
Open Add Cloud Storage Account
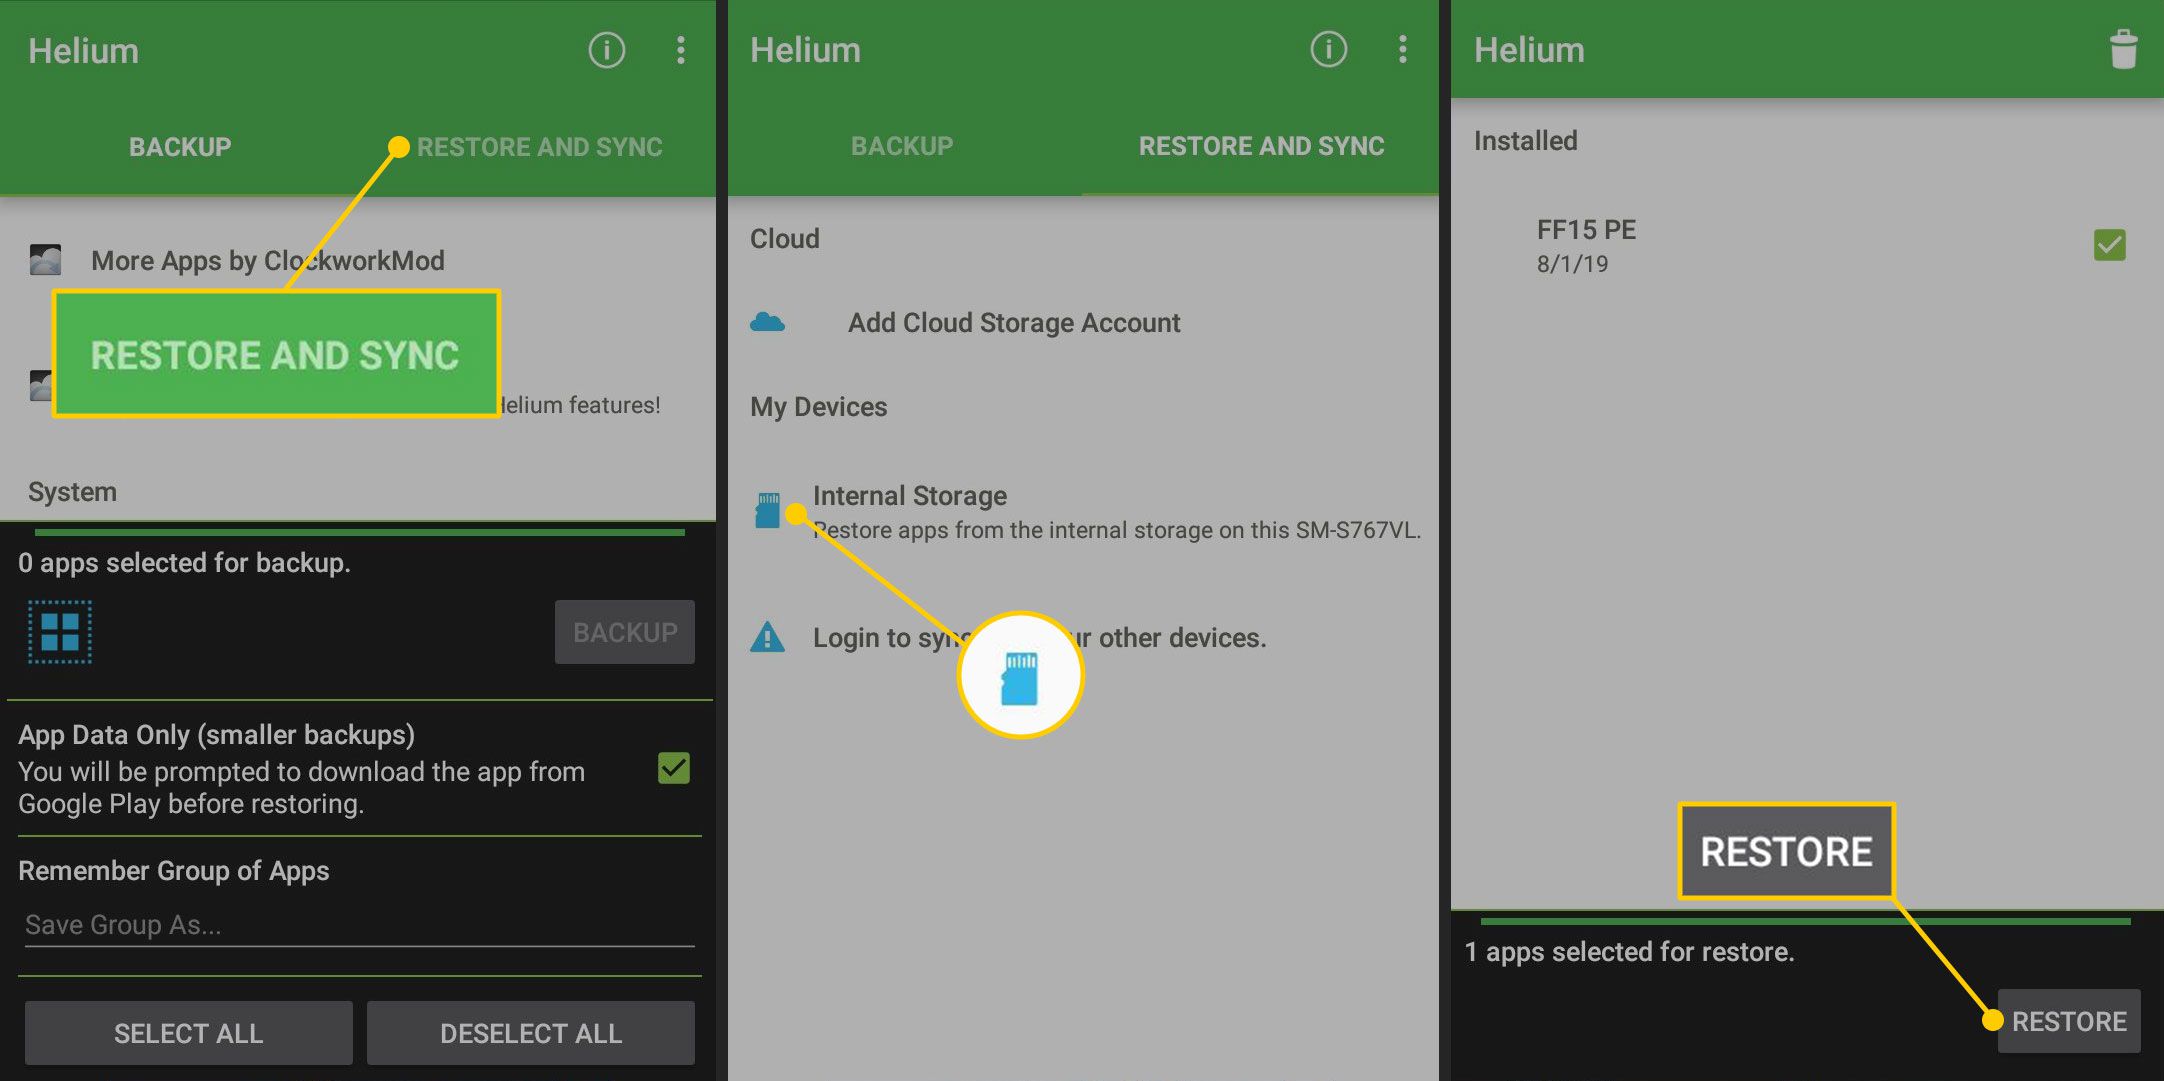point(1083,322)
